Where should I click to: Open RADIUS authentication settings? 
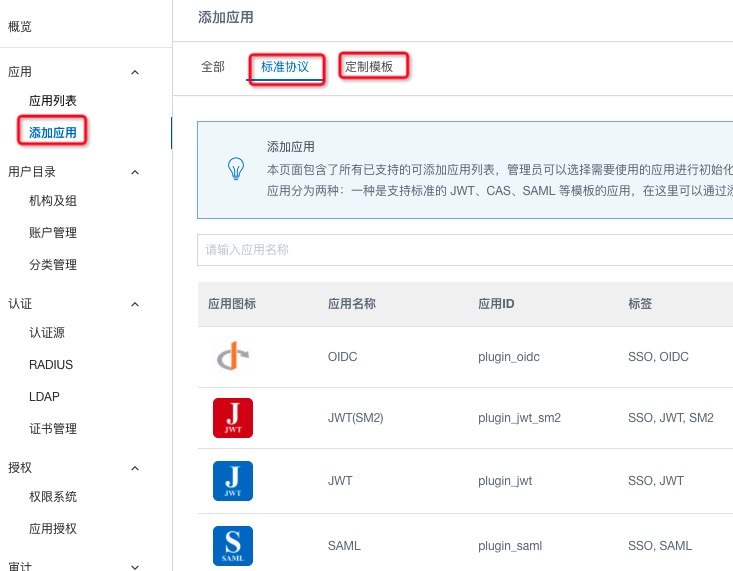point(51,365)
